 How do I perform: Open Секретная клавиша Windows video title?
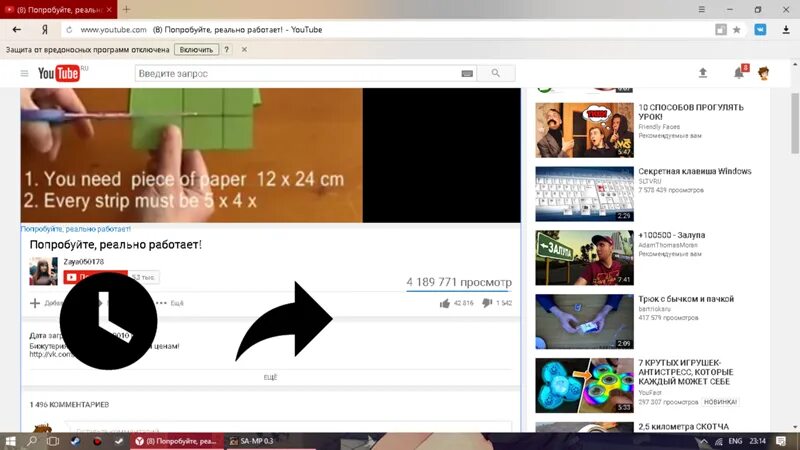click(695, 171)
